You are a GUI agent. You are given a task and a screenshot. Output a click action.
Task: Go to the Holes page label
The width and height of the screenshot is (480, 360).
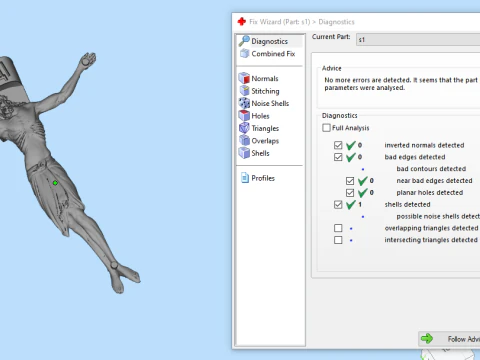[260, 116]
